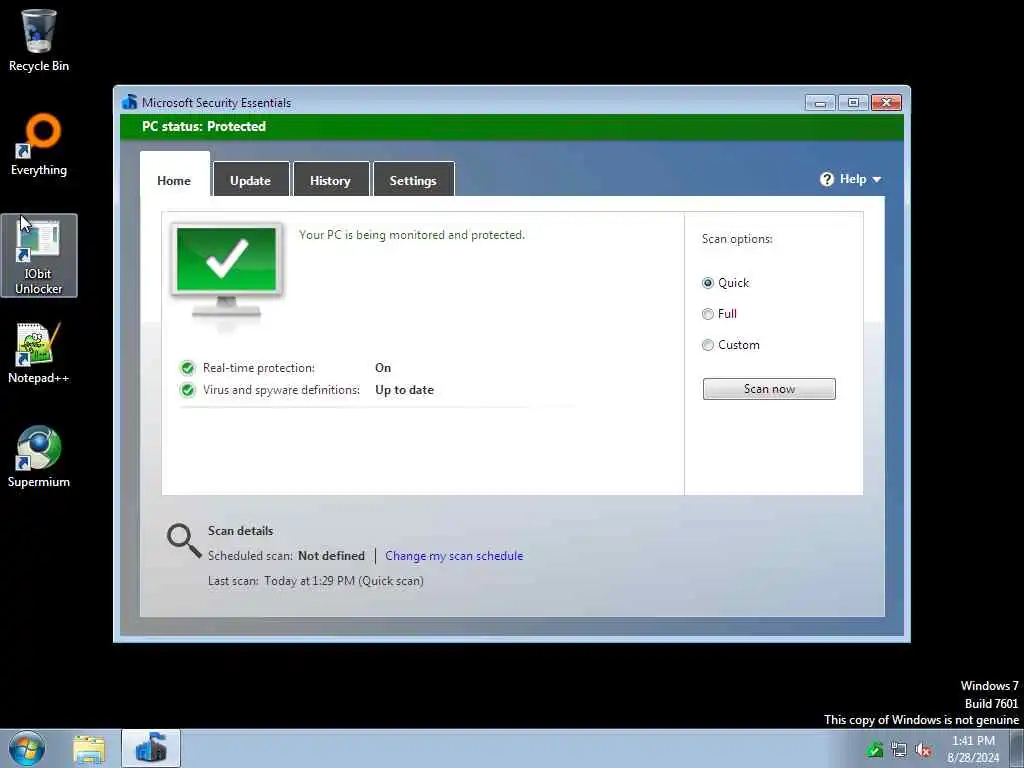Open the Notepad++ desktop shortcut
Viewport: 1024px width, 768px height.
[39, 353]
